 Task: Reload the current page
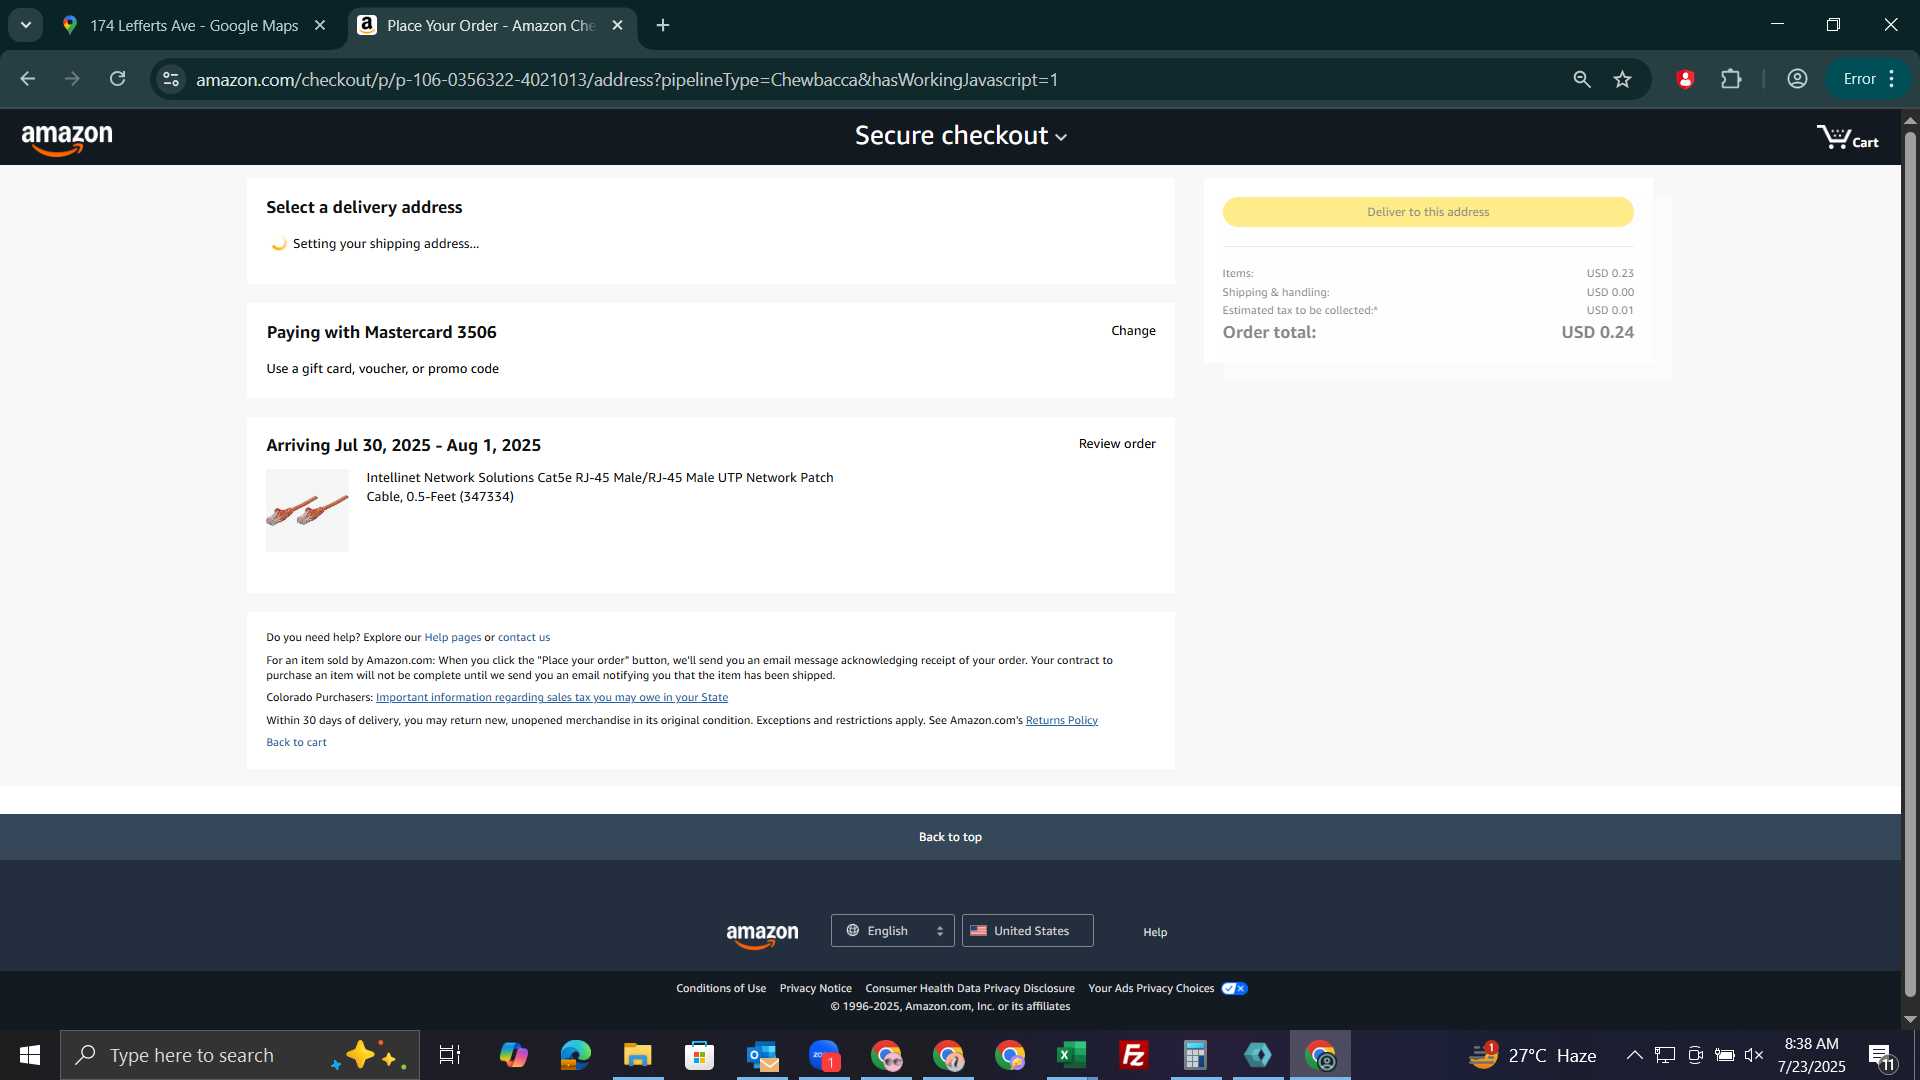click(x=117, y=79)
